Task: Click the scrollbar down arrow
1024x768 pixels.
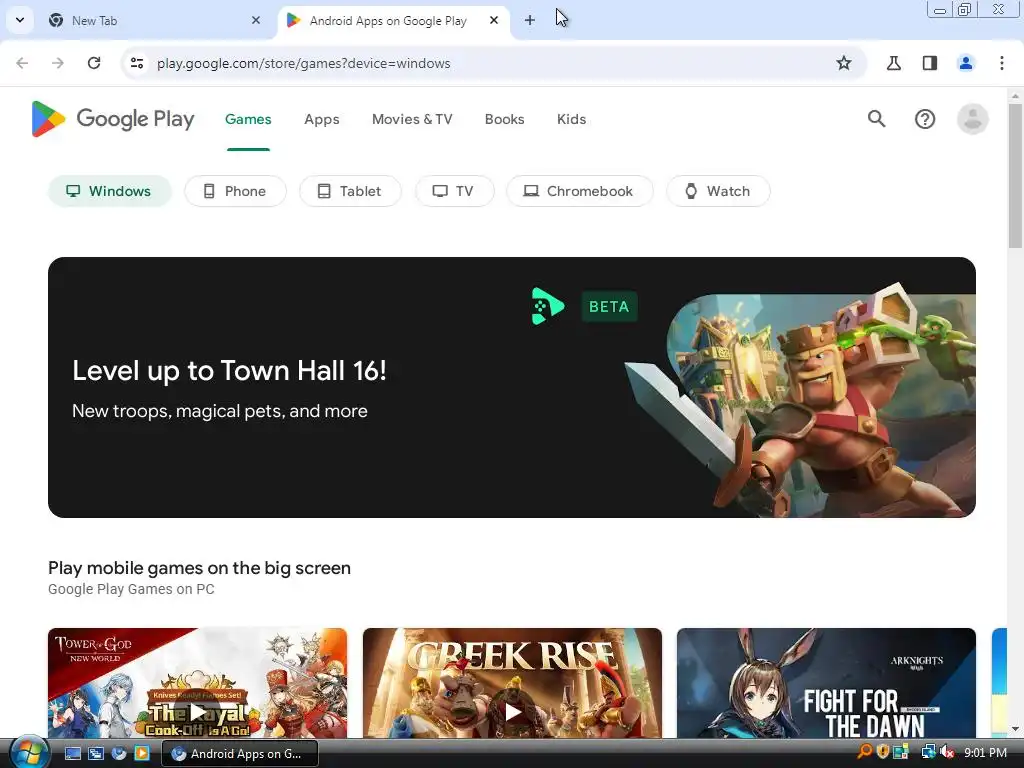Action: coord(1015,729)
